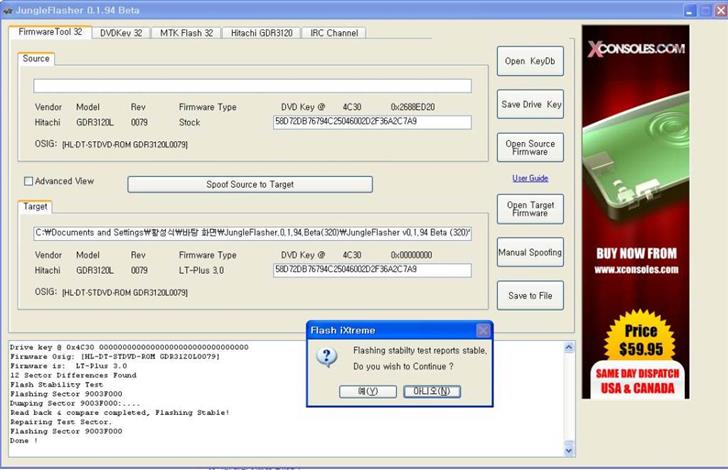
Task: Close the Flash iXtreme dialog
Action: pyautogui.click(x=483, y=330)
